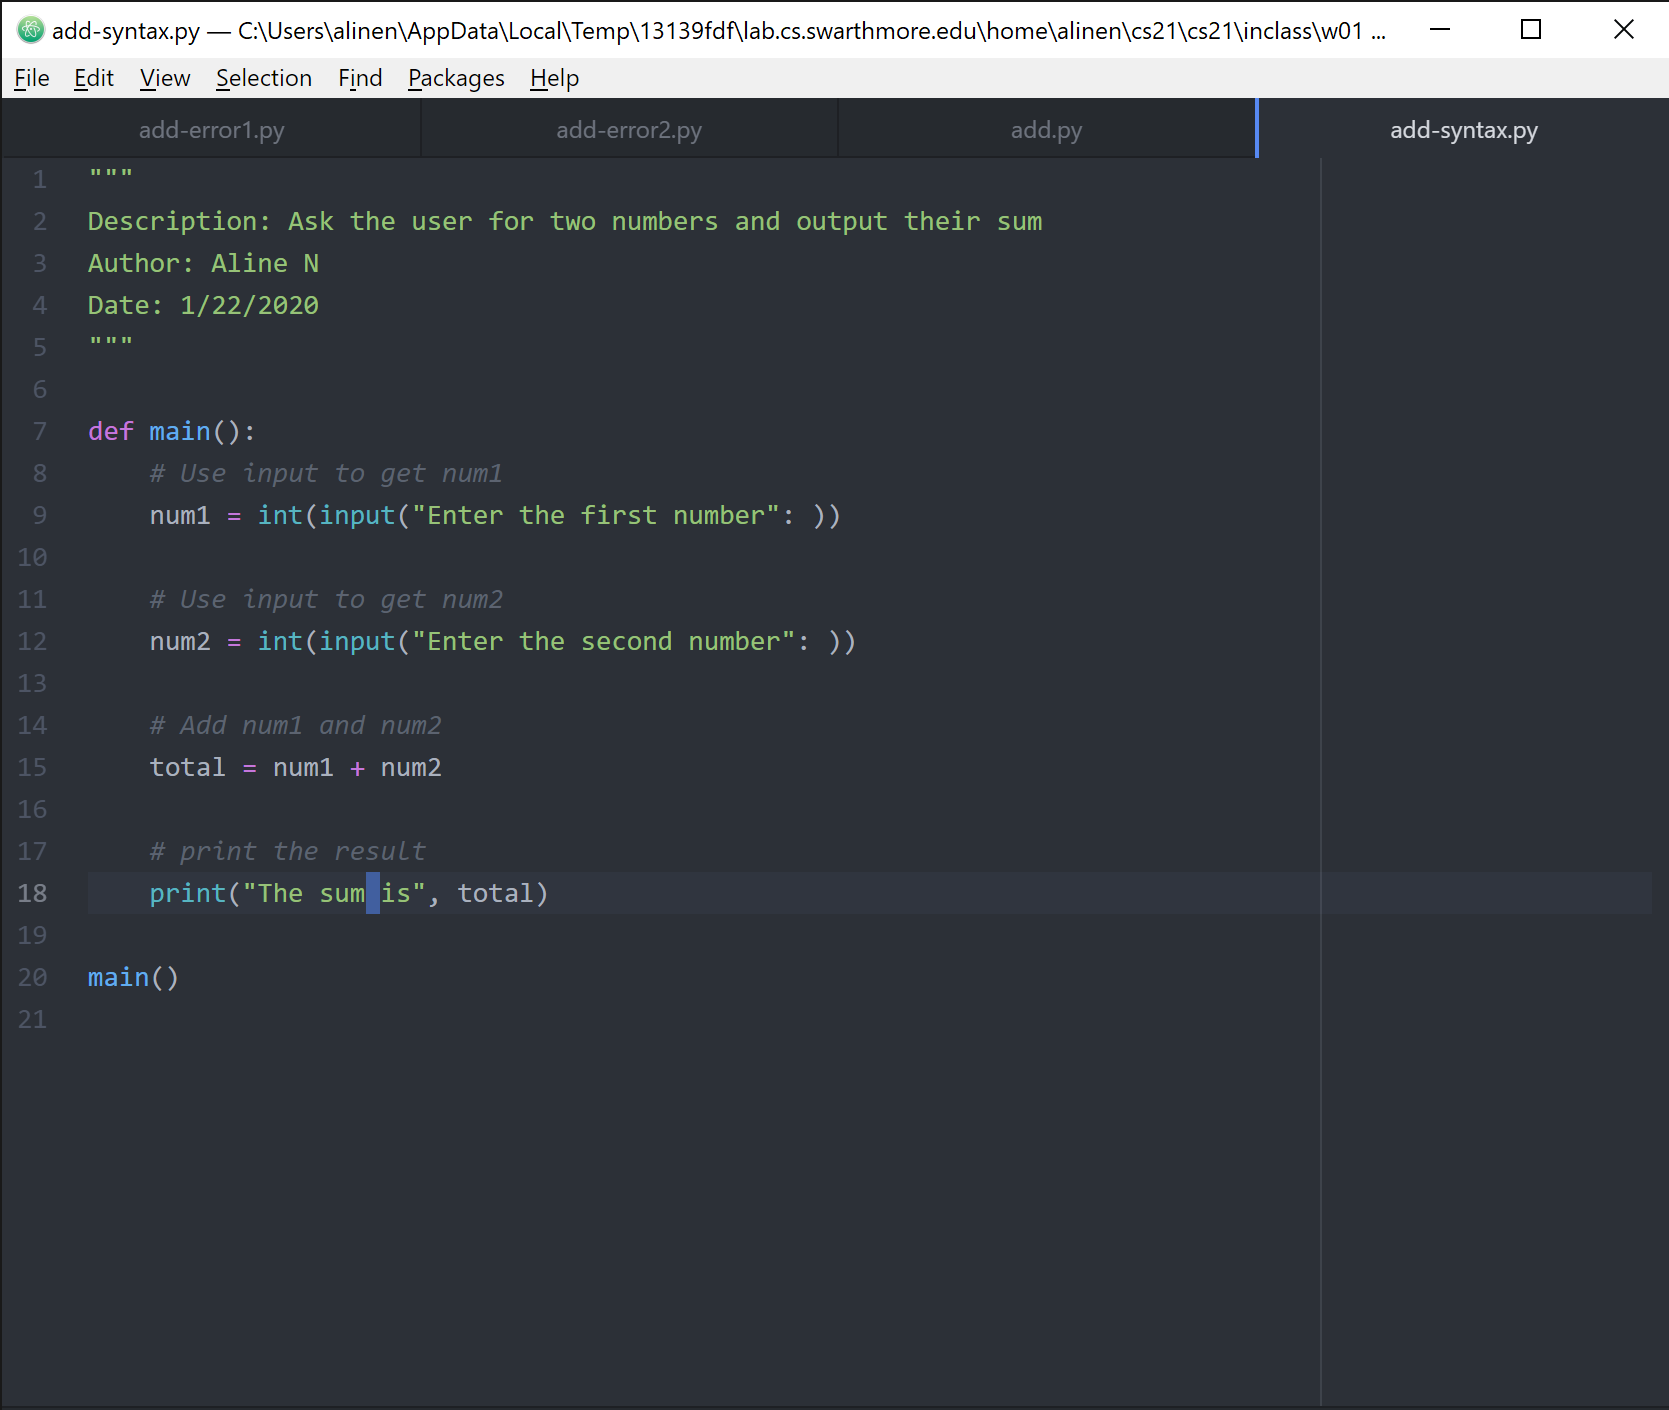Close the Atom window
This screenshot has height=1410, width=1669.
tap(1623, 30)
